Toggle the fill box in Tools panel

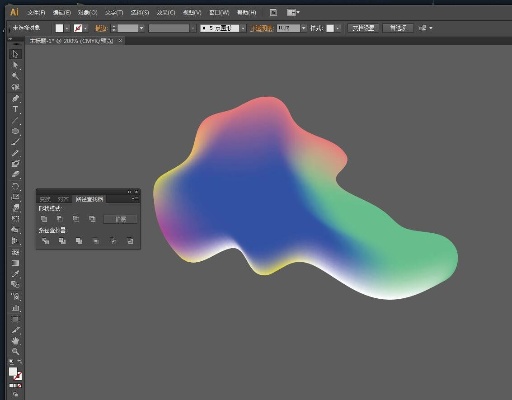click(x=13, y=371)
